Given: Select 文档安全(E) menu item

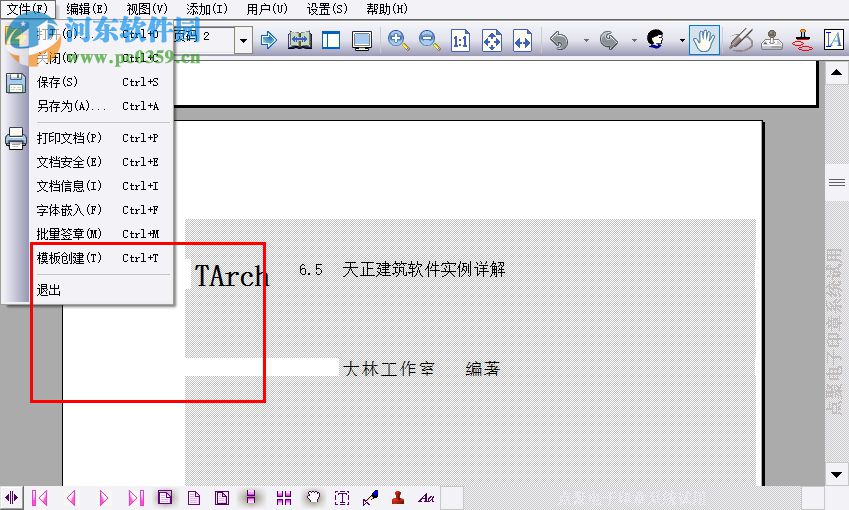Looking at the screenshot, I should (x=101, y=162).
